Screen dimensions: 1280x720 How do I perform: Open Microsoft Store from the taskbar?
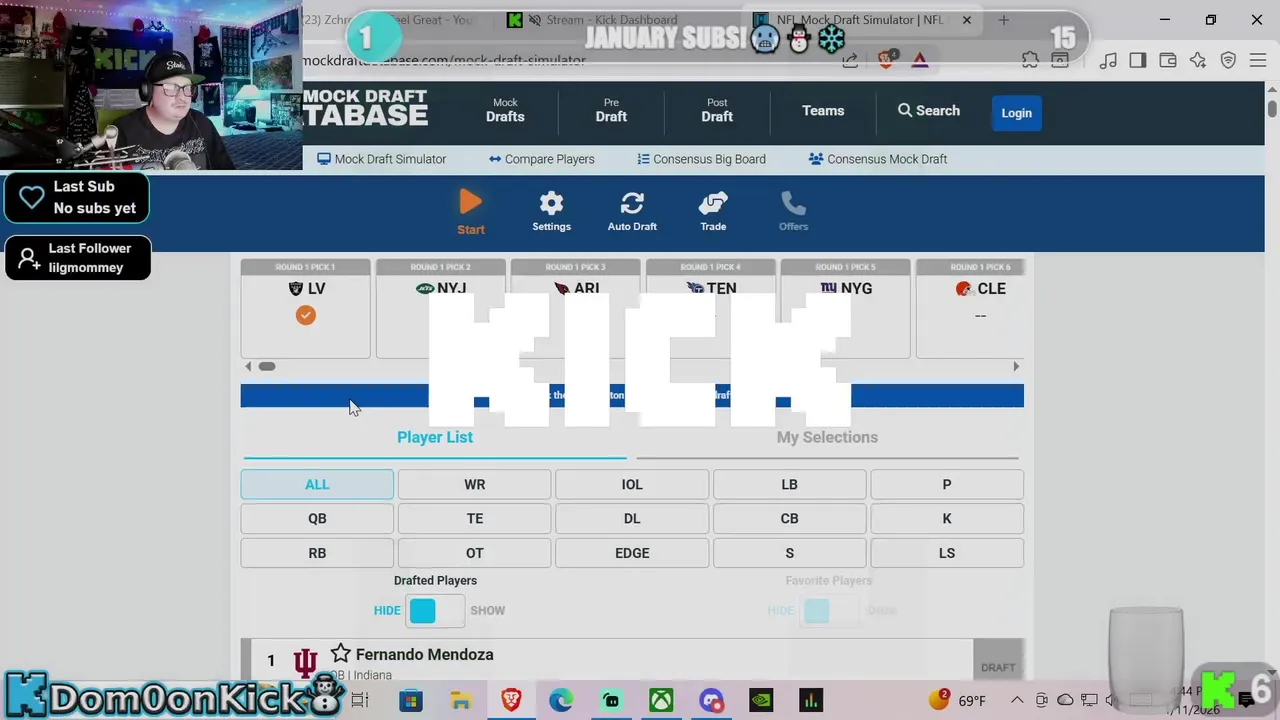411,700
